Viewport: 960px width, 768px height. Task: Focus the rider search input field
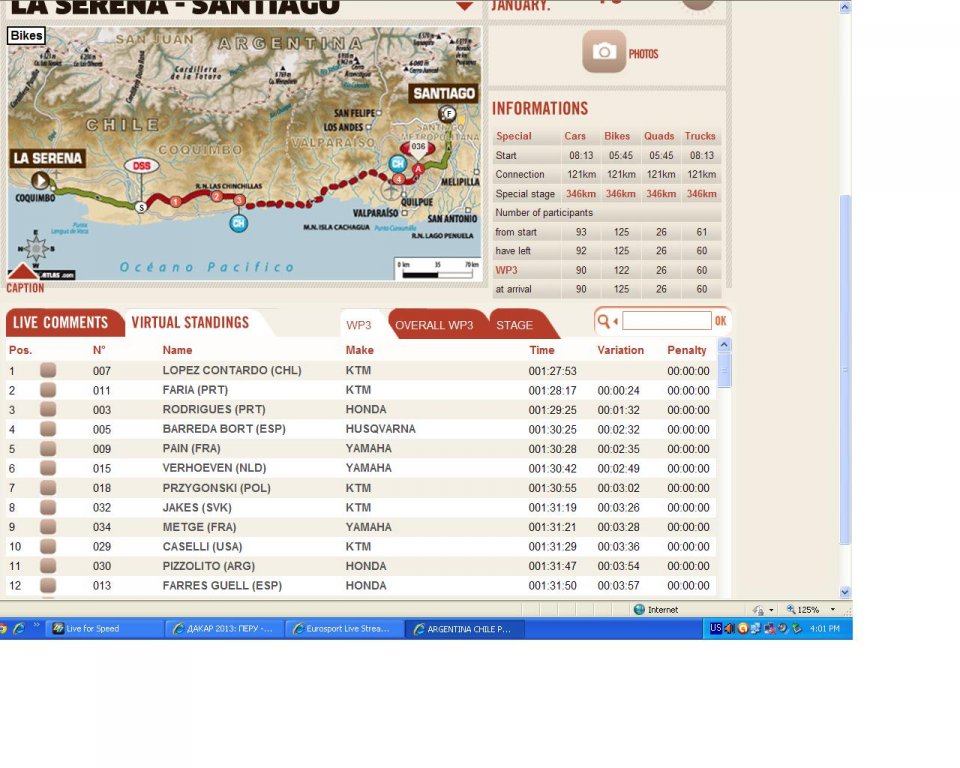click(x=667, y=321)
